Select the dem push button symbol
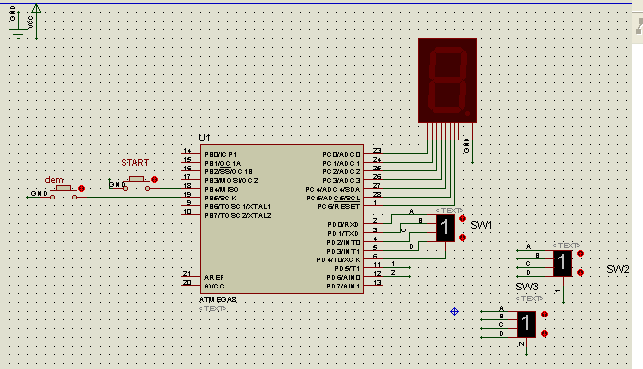The image size is (643, 369). [64, 192]
